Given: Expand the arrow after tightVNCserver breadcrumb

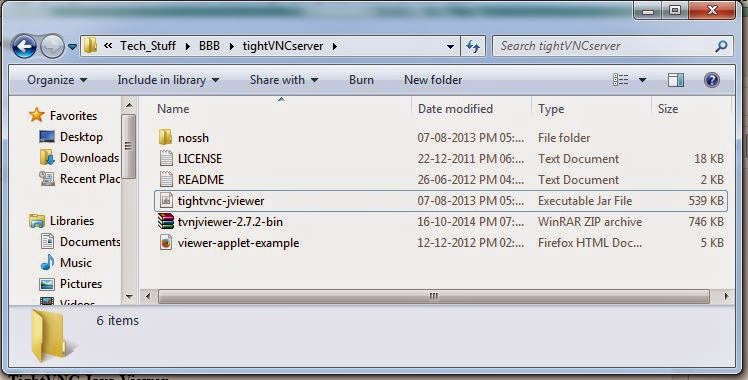Looking at the screenshot, I should (x=334, y=46).
